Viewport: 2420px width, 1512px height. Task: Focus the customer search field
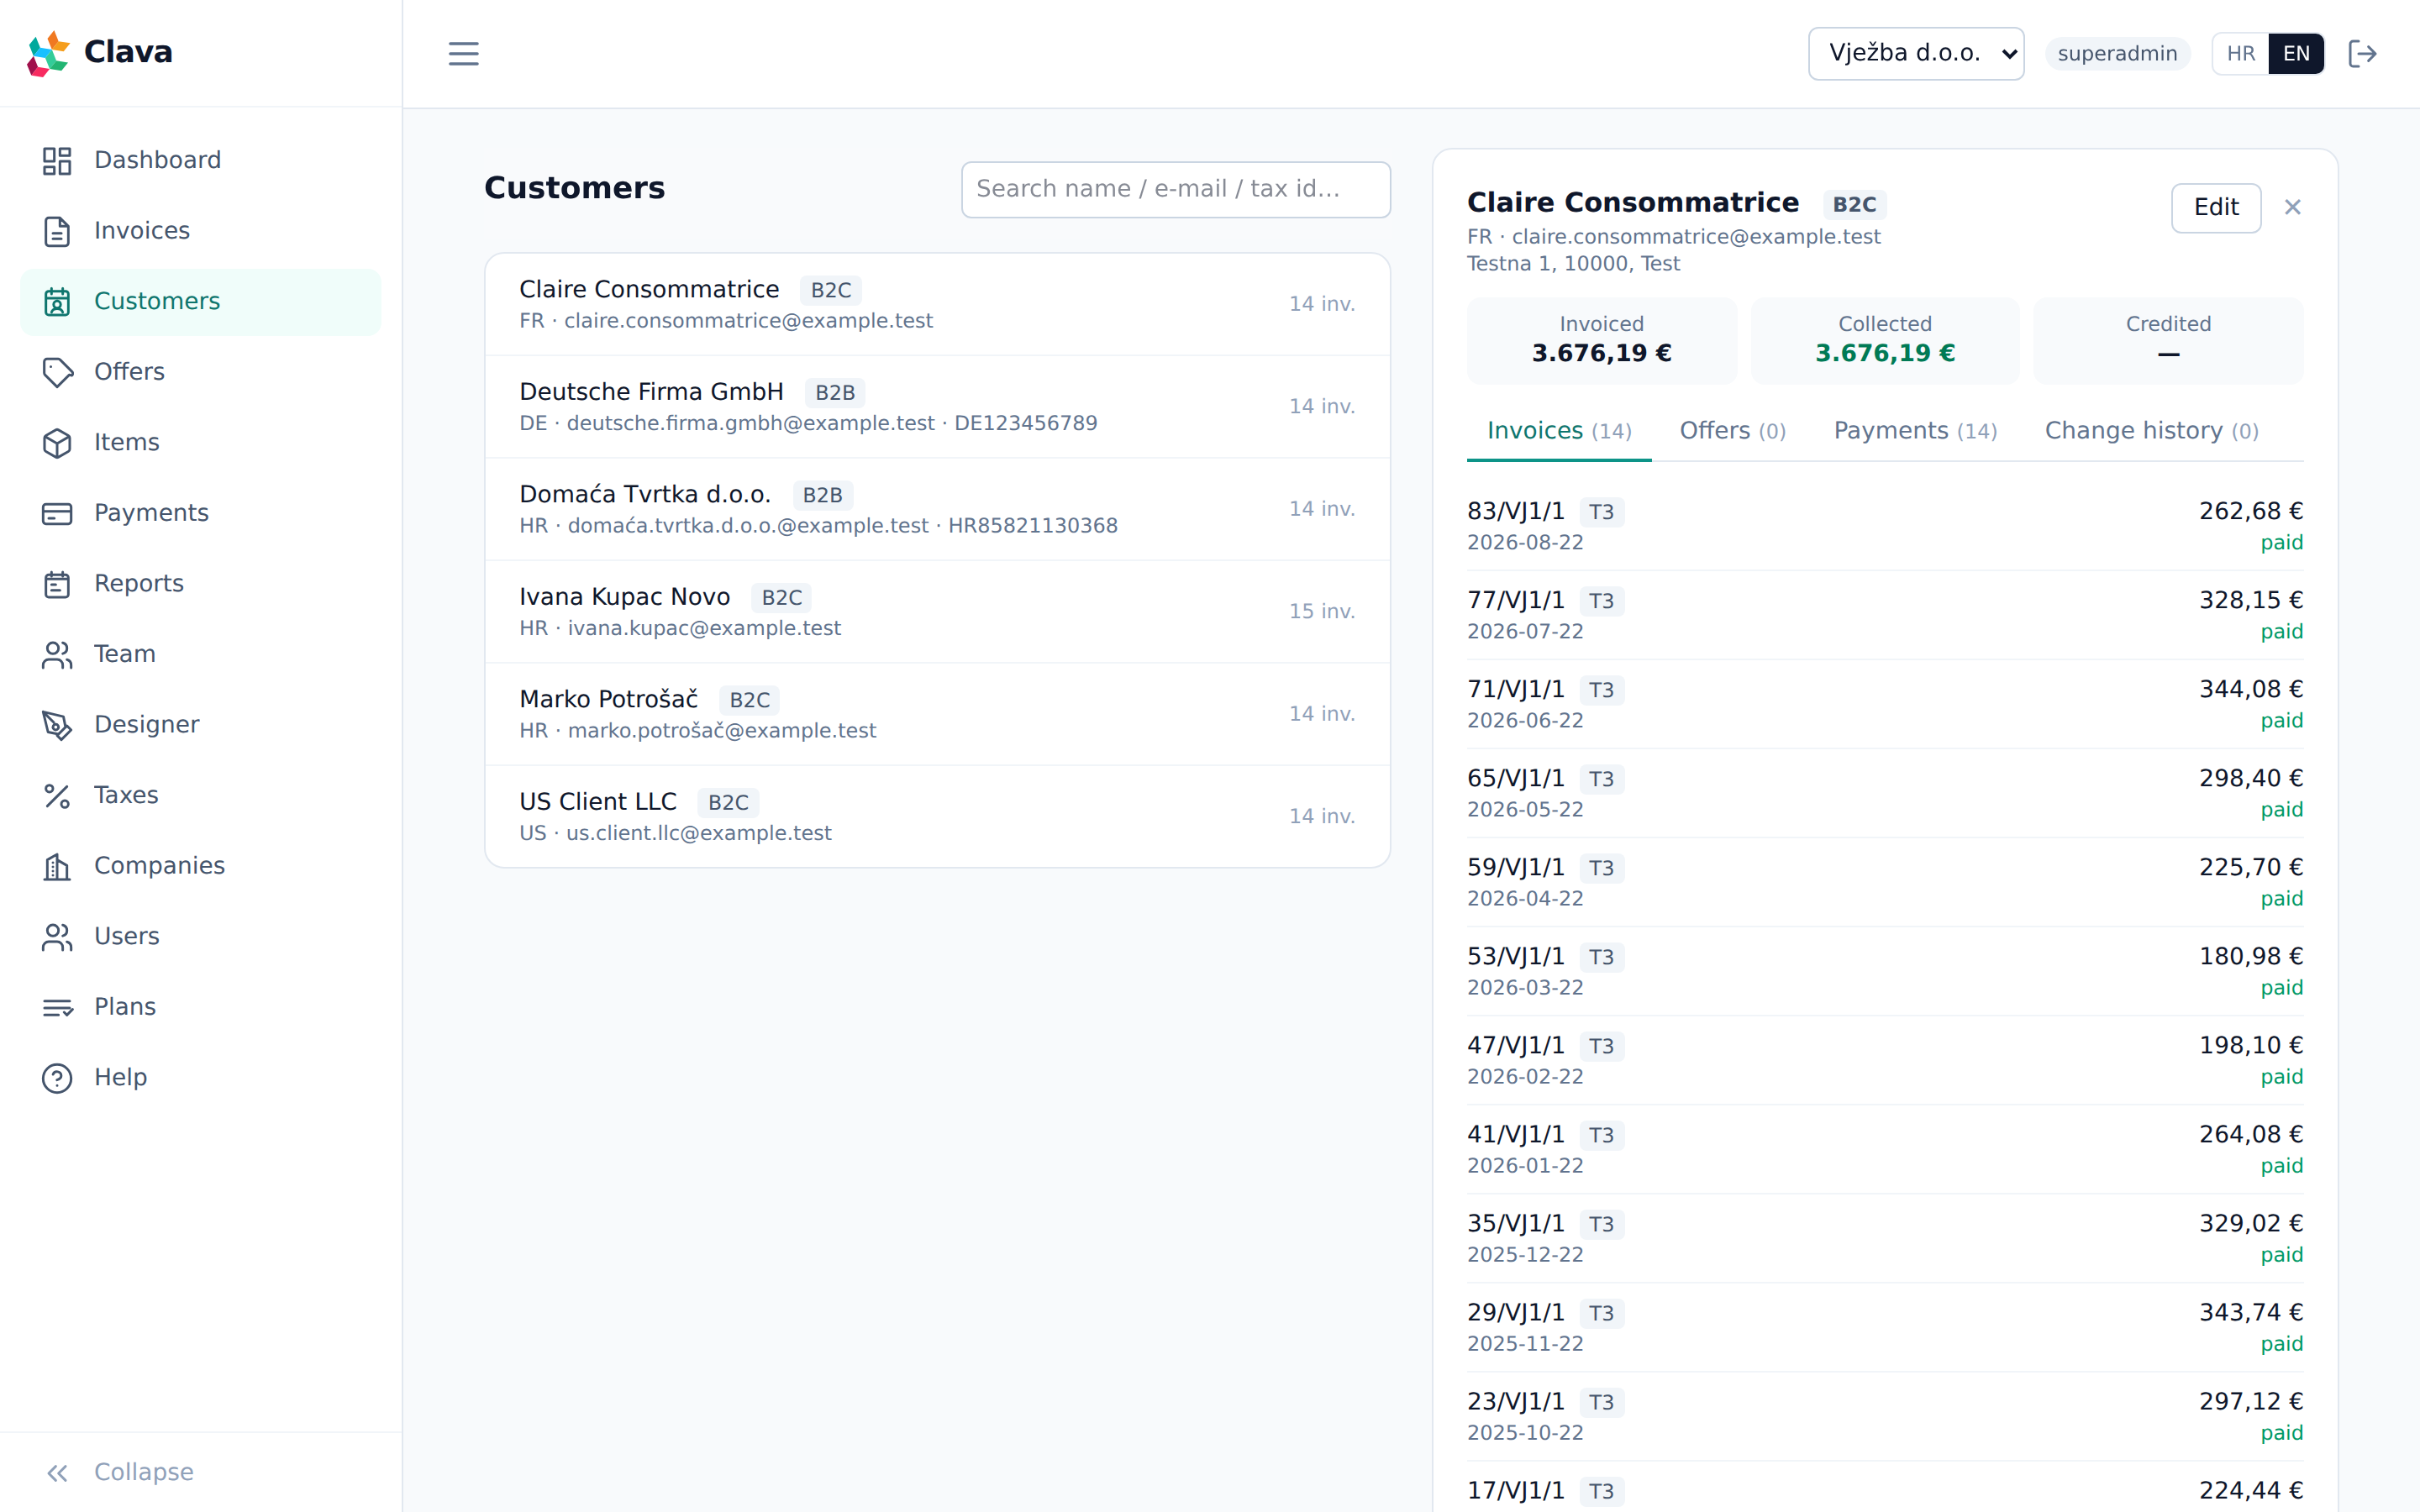[1175, 189]
